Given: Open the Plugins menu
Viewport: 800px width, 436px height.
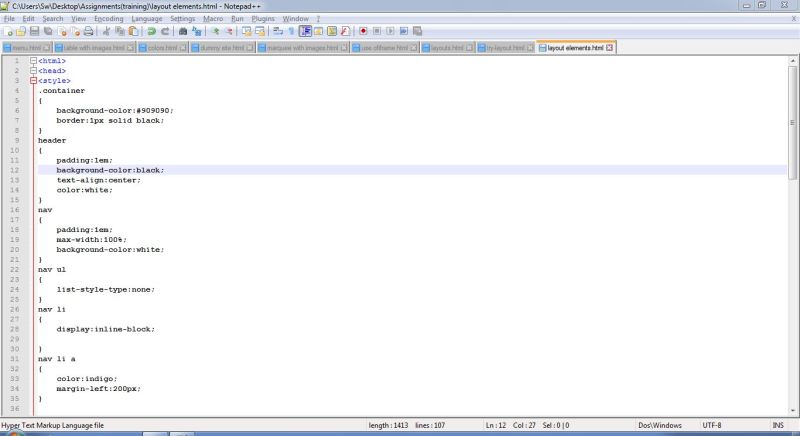Looking at the screenshot, I should [x=263, y=18].
